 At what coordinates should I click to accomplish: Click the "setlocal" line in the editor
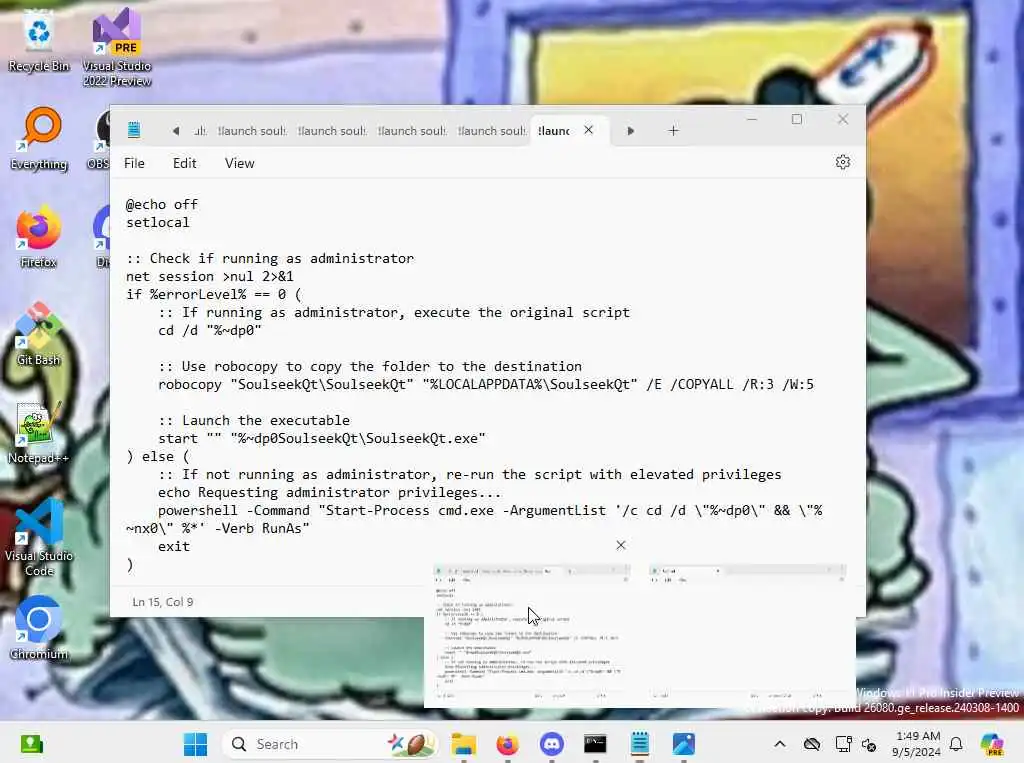click(158, 222)
